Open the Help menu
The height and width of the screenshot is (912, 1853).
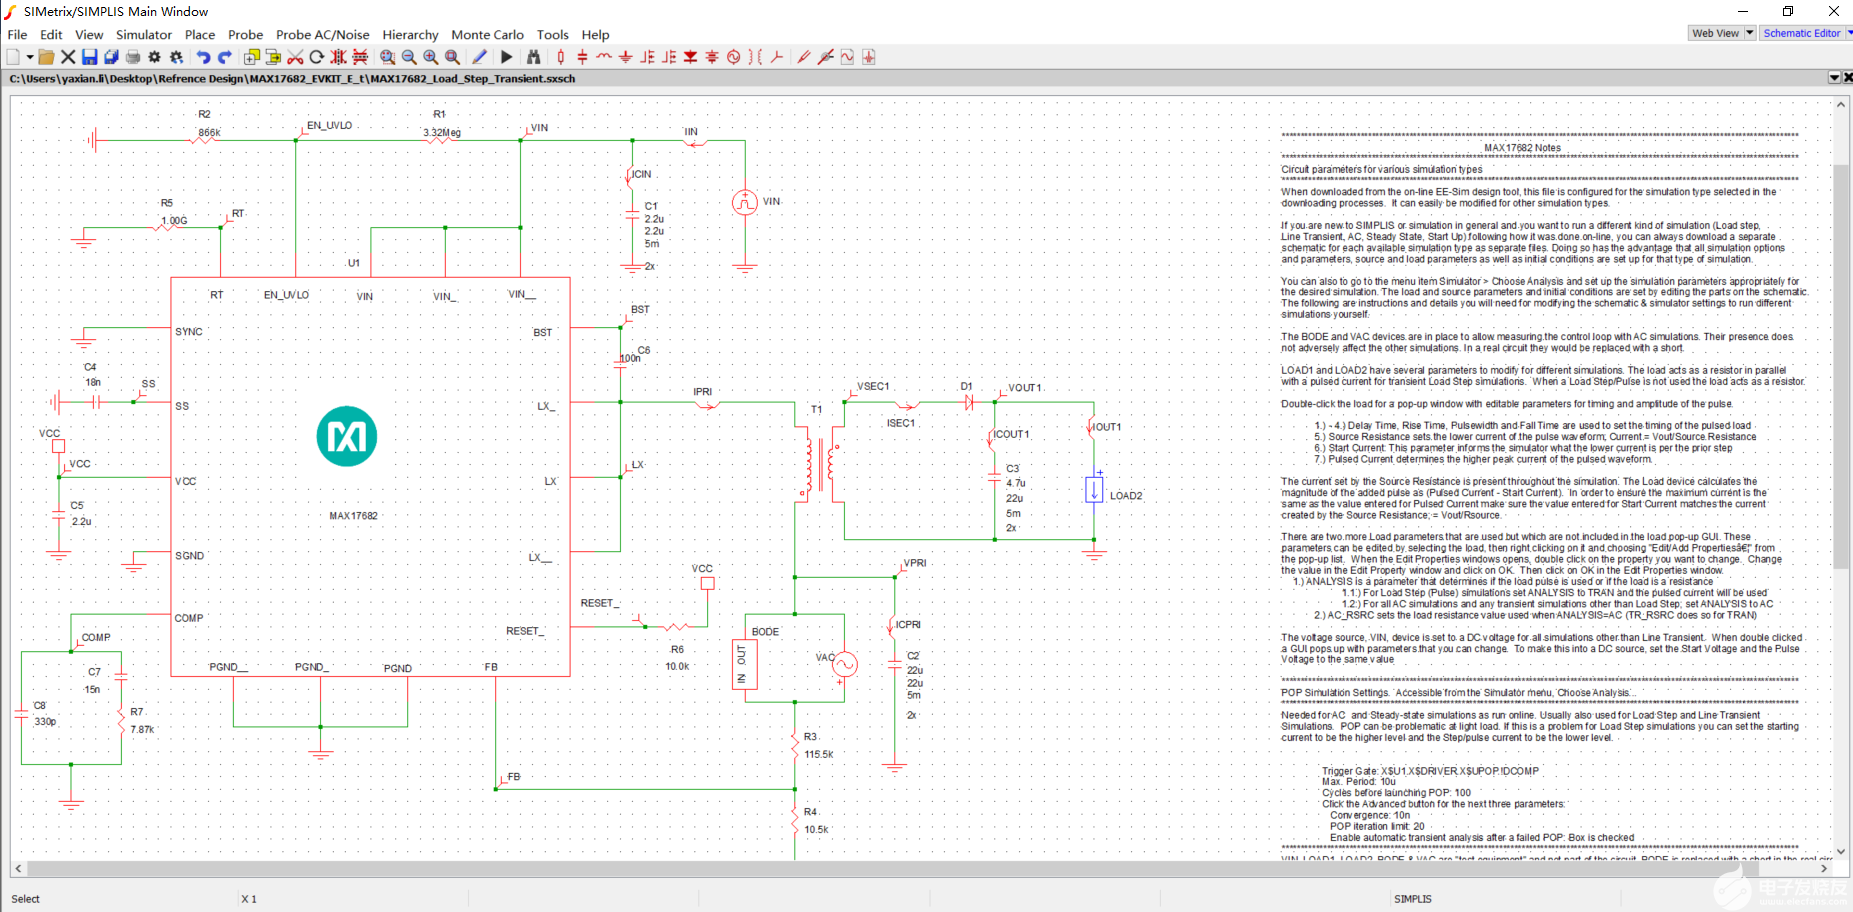click(595, 34)
